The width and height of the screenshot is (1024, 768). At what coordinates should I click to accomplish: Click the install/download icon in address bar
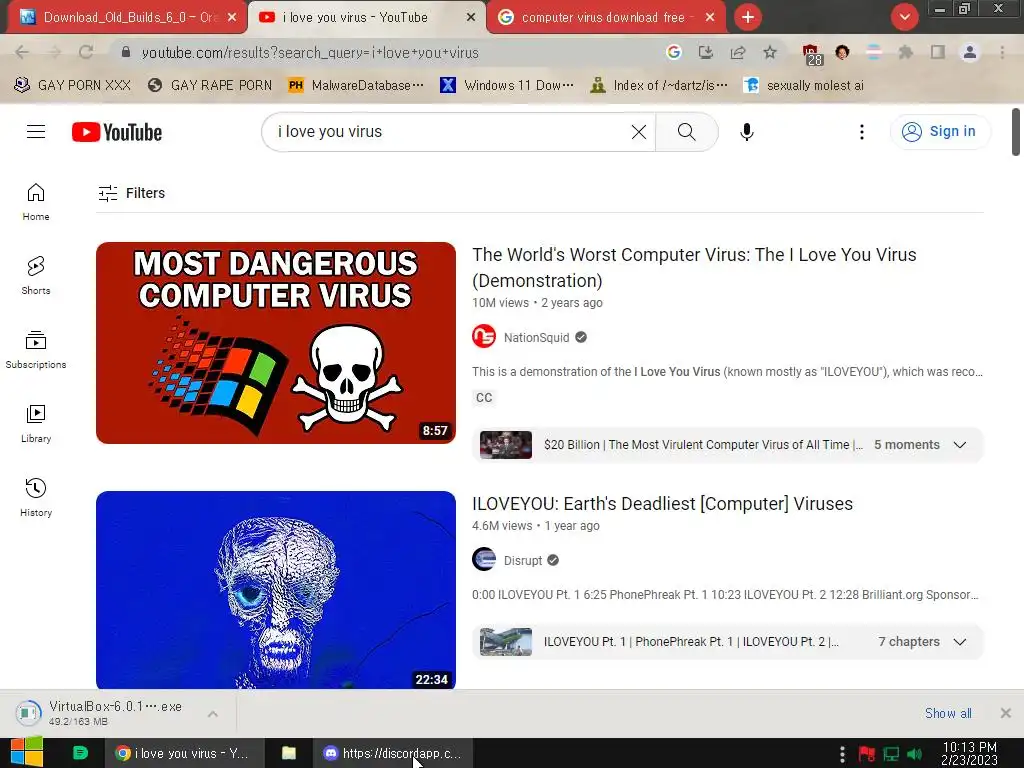pyautogui.click(x=705, y=52)
